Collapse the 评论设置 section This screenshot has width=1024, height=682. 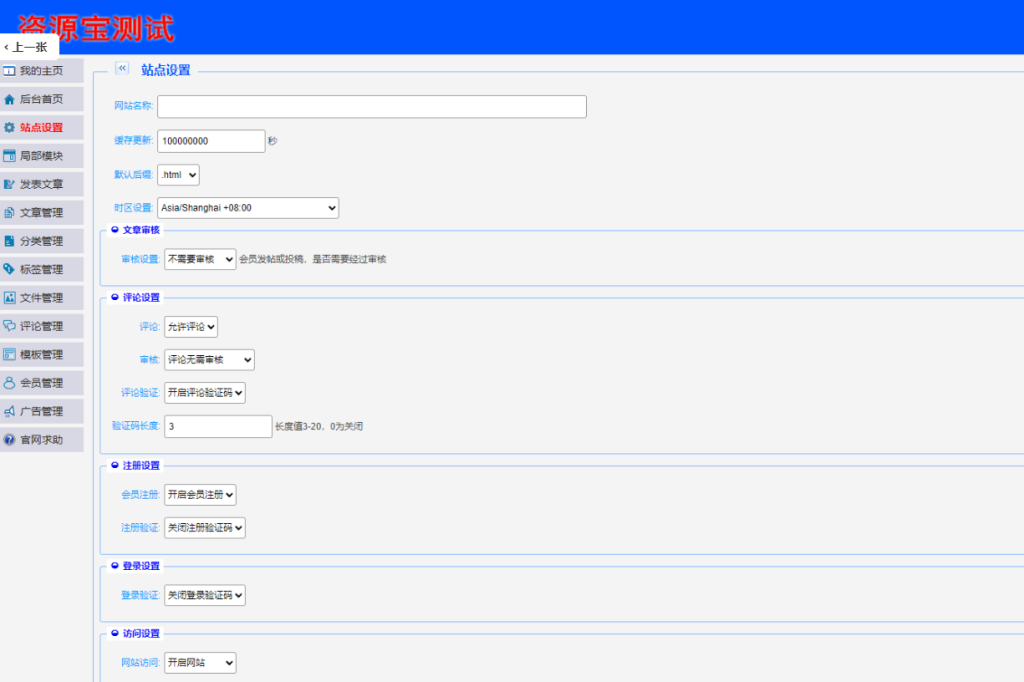115,297
